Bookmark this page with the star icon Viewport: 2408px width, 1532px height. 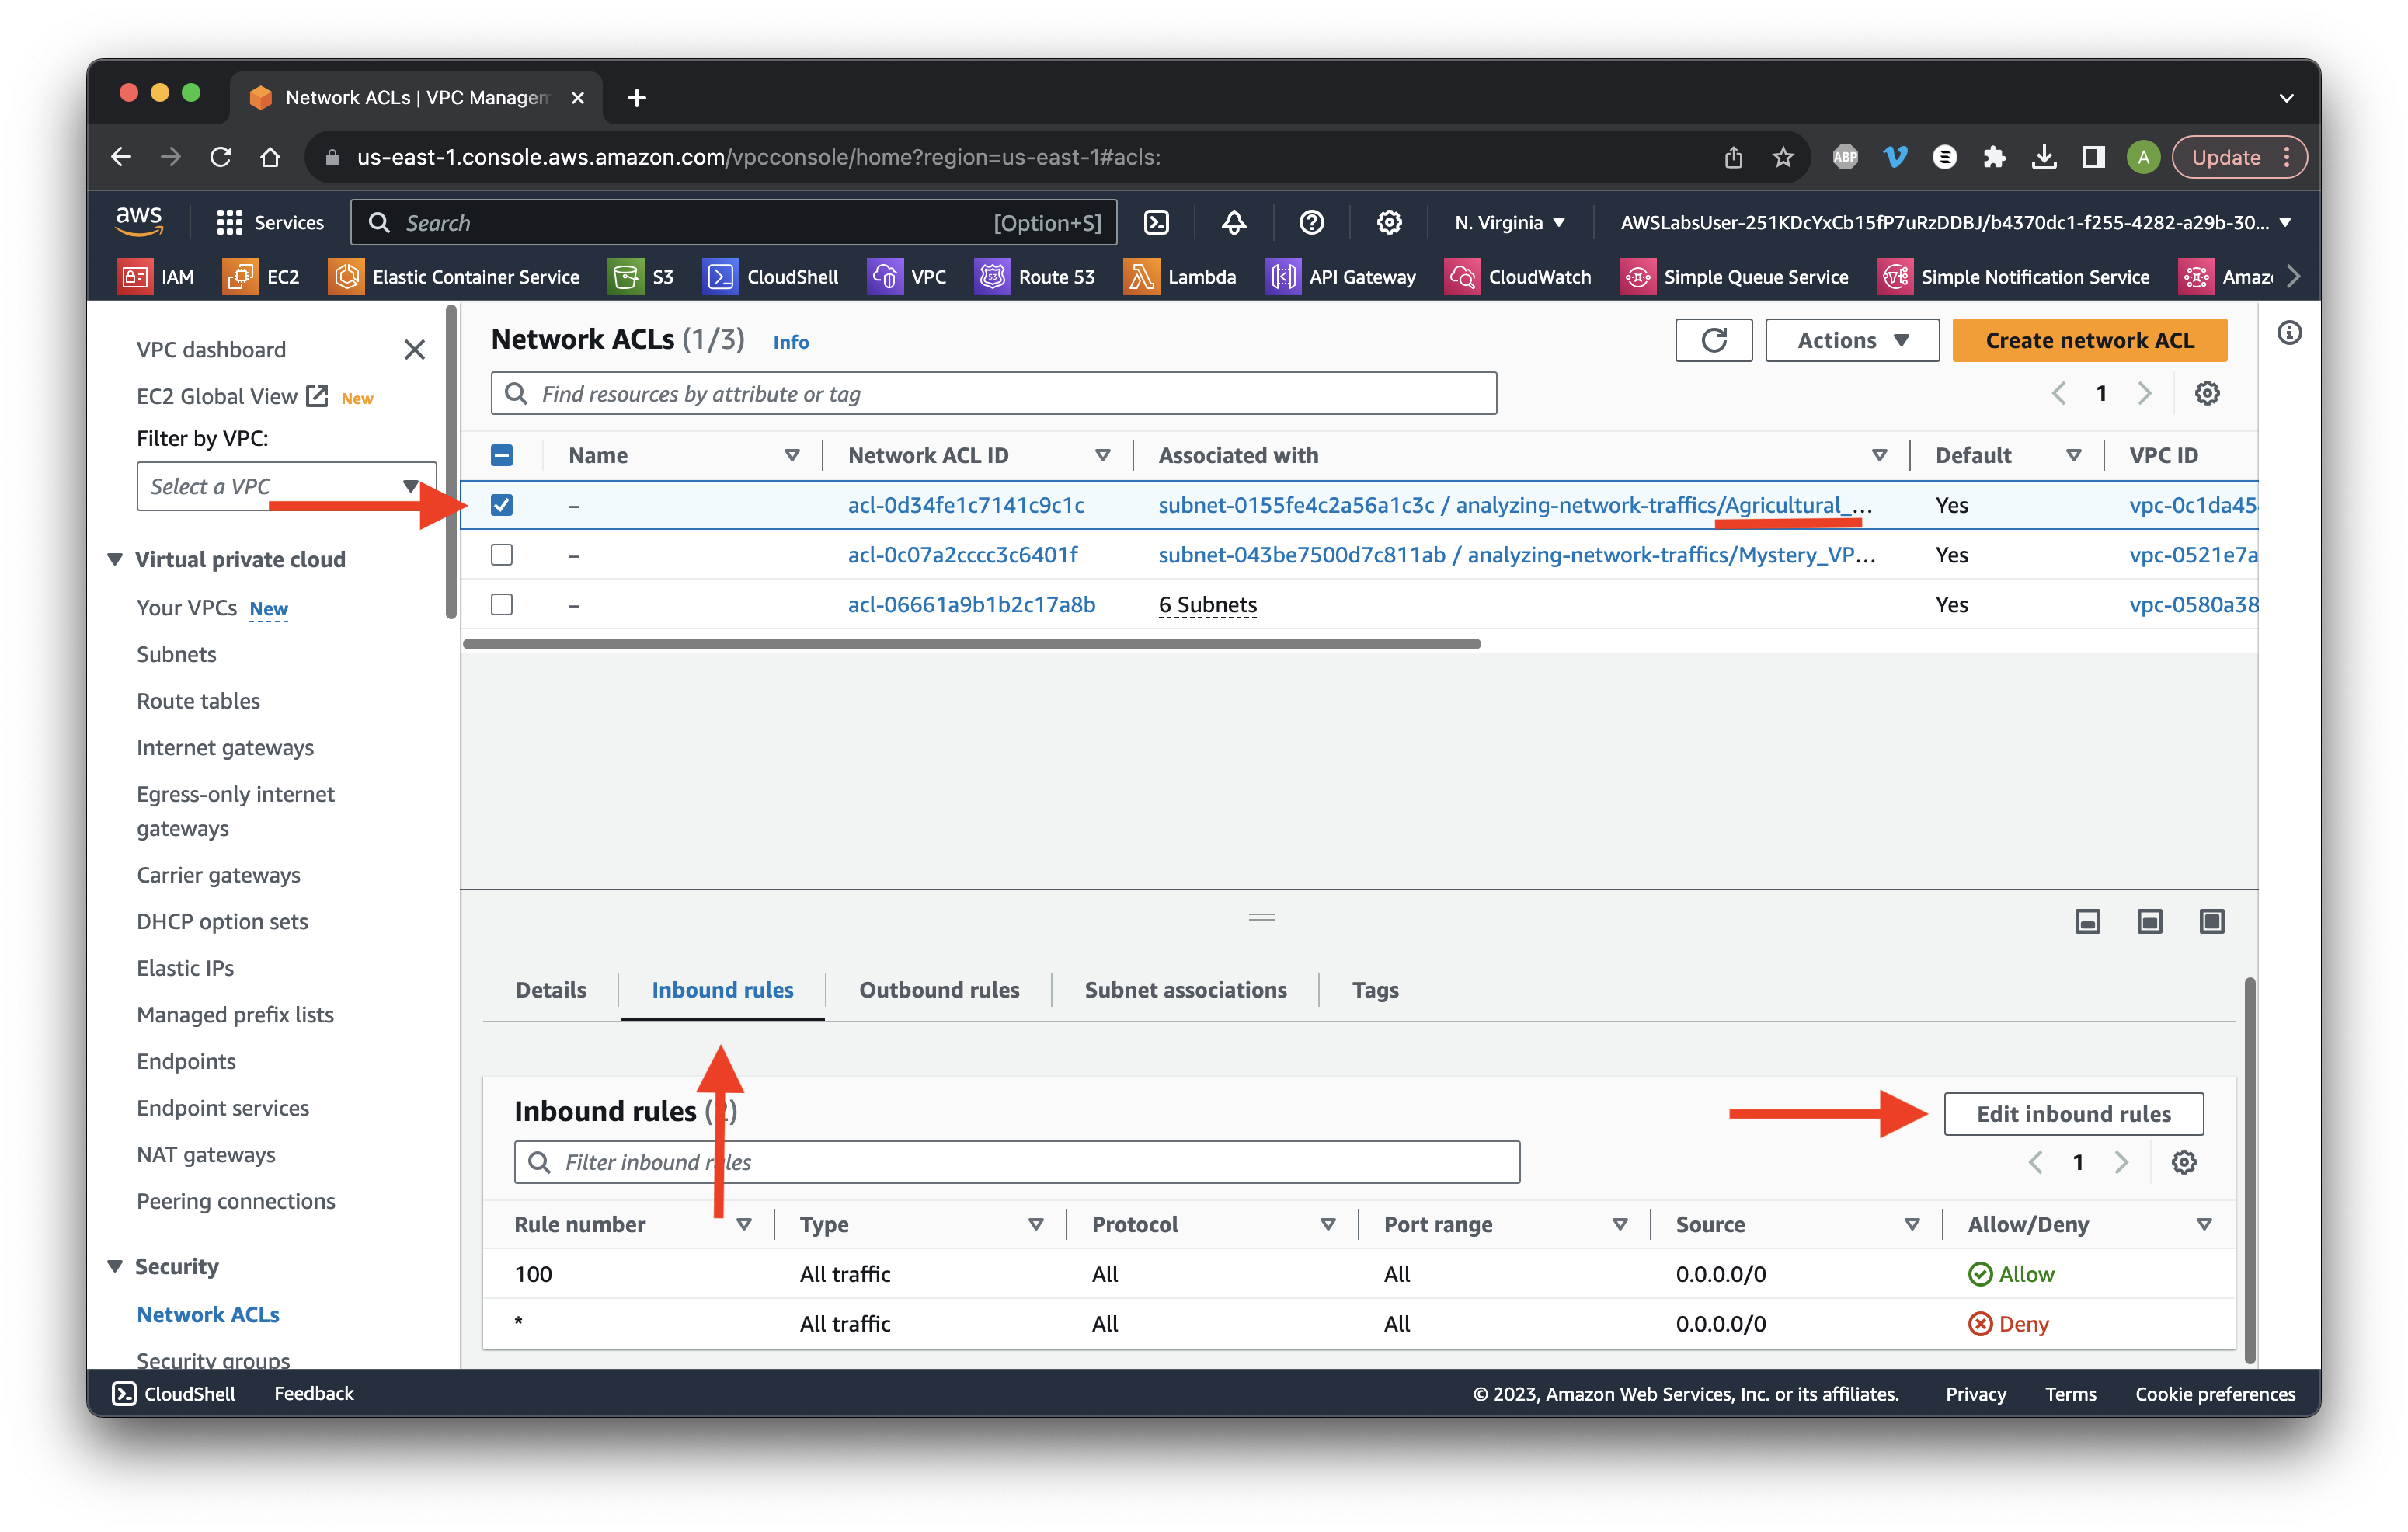(x=1783, y=157)
